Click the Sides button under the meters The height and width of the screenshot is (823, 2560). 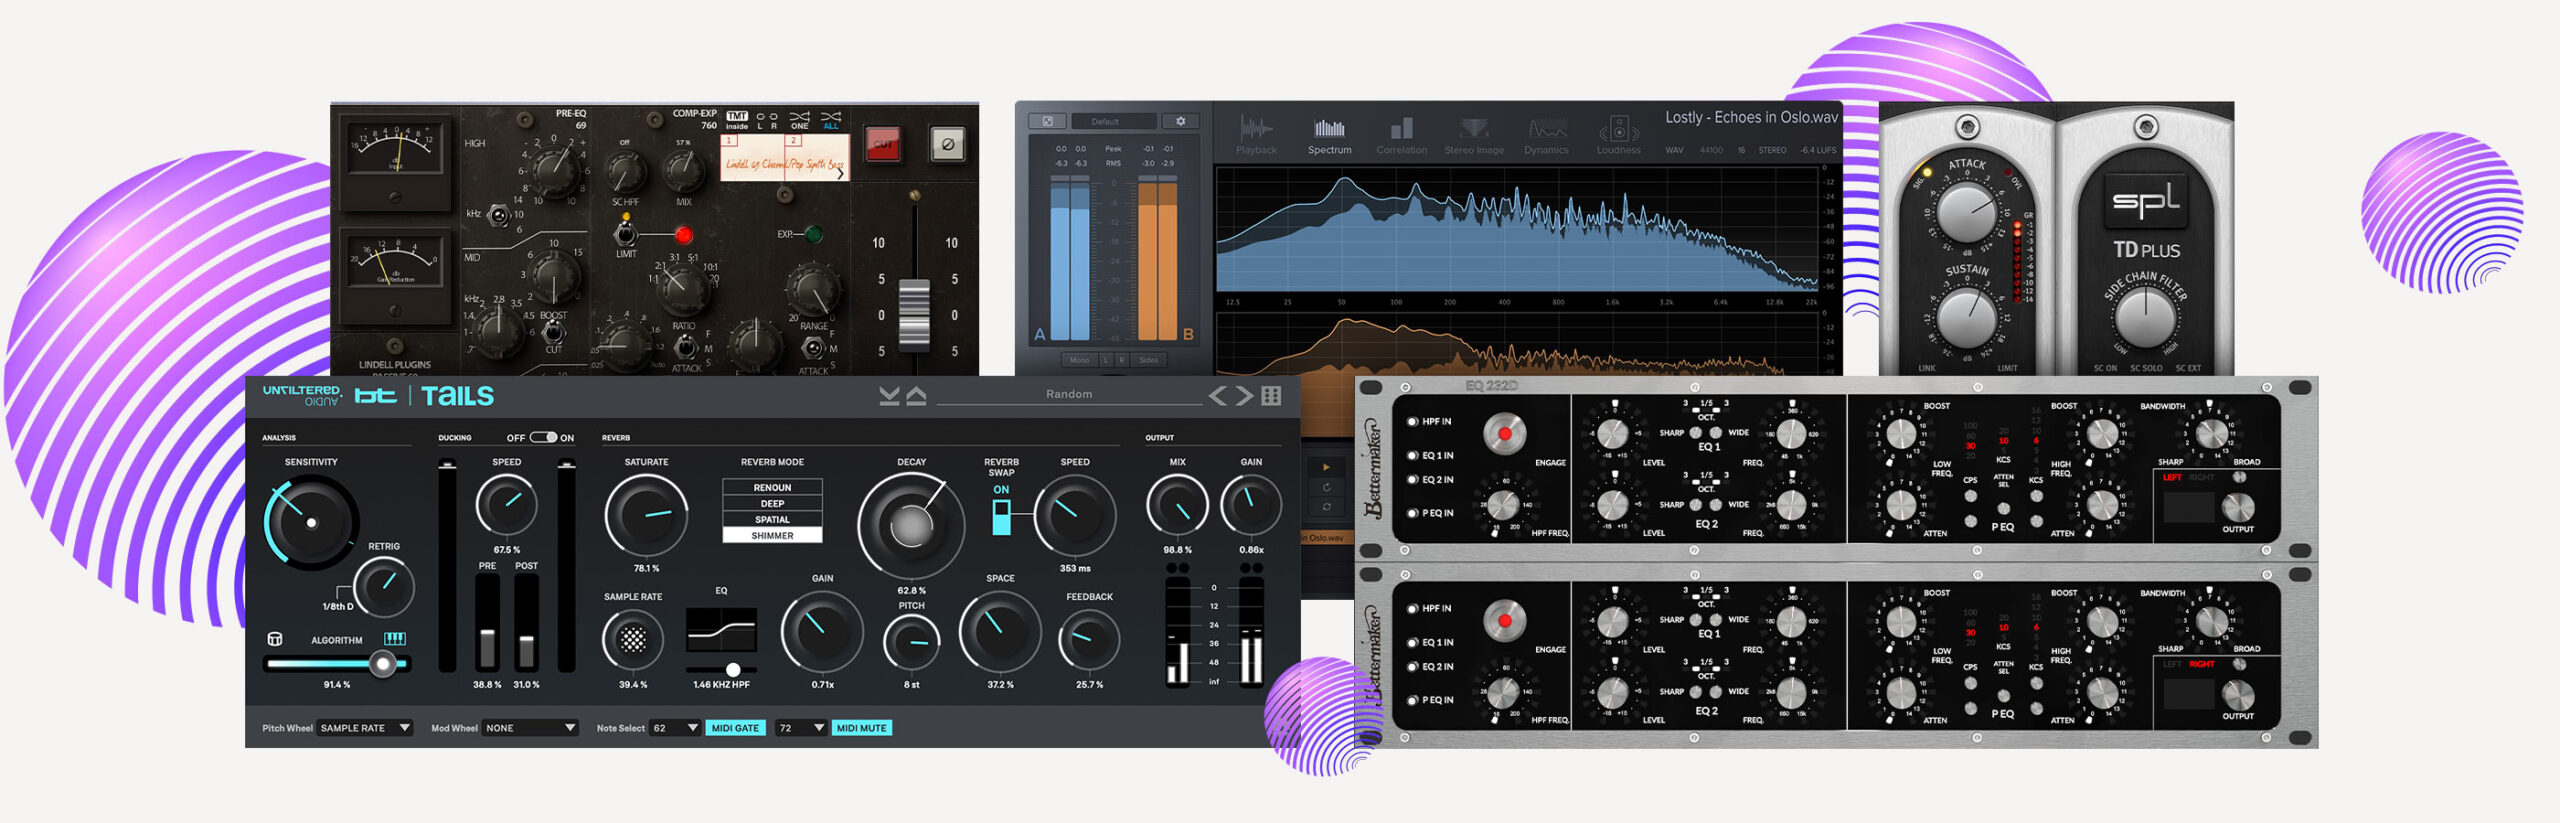click(x=1148, y=360)
